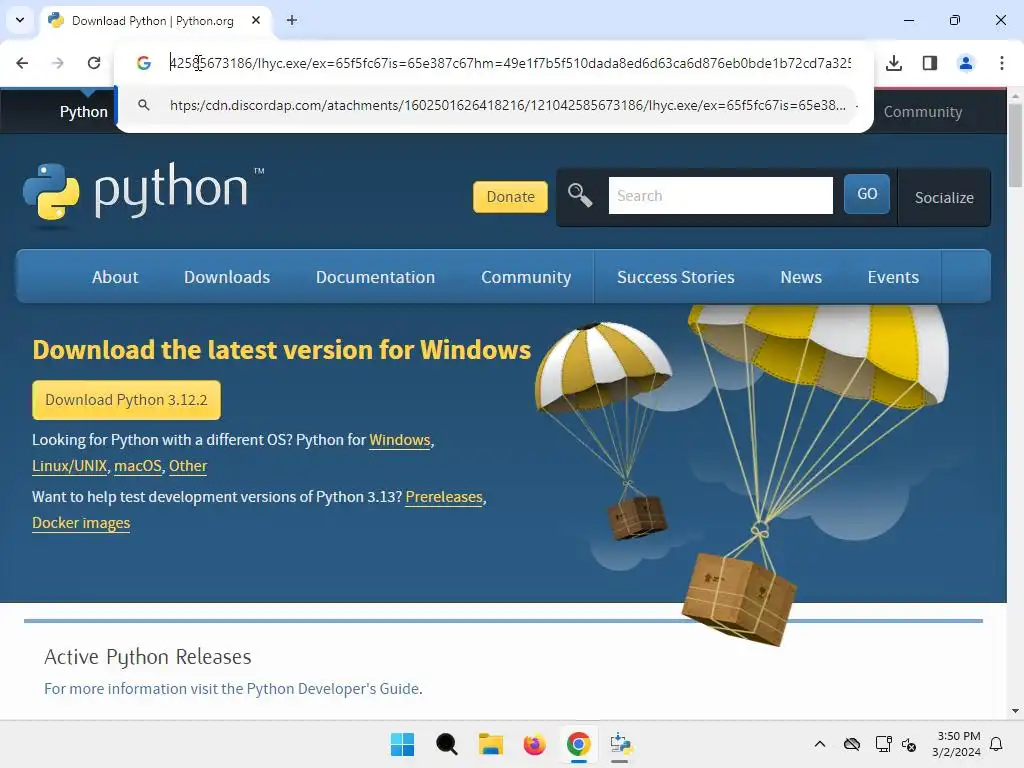Screen dimensions: 1024x768
Task: Open the Documentation menu
Action: (x=376, y=277)
